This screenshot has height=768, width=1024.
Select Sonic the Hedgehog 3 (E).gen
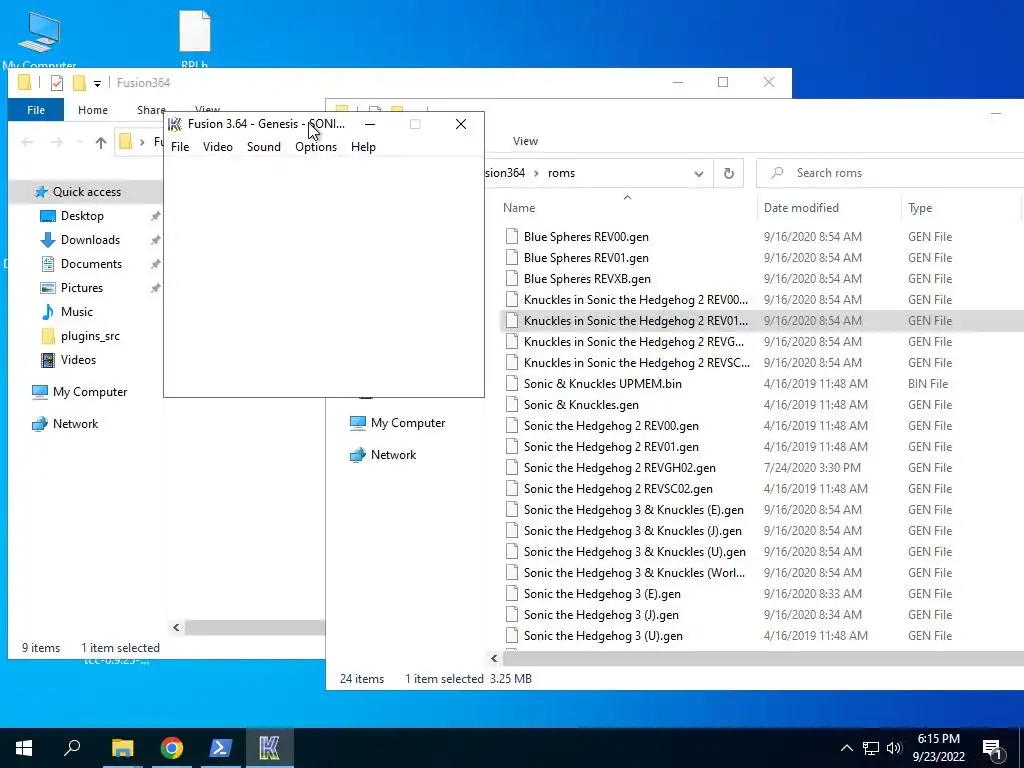[602, 594]
